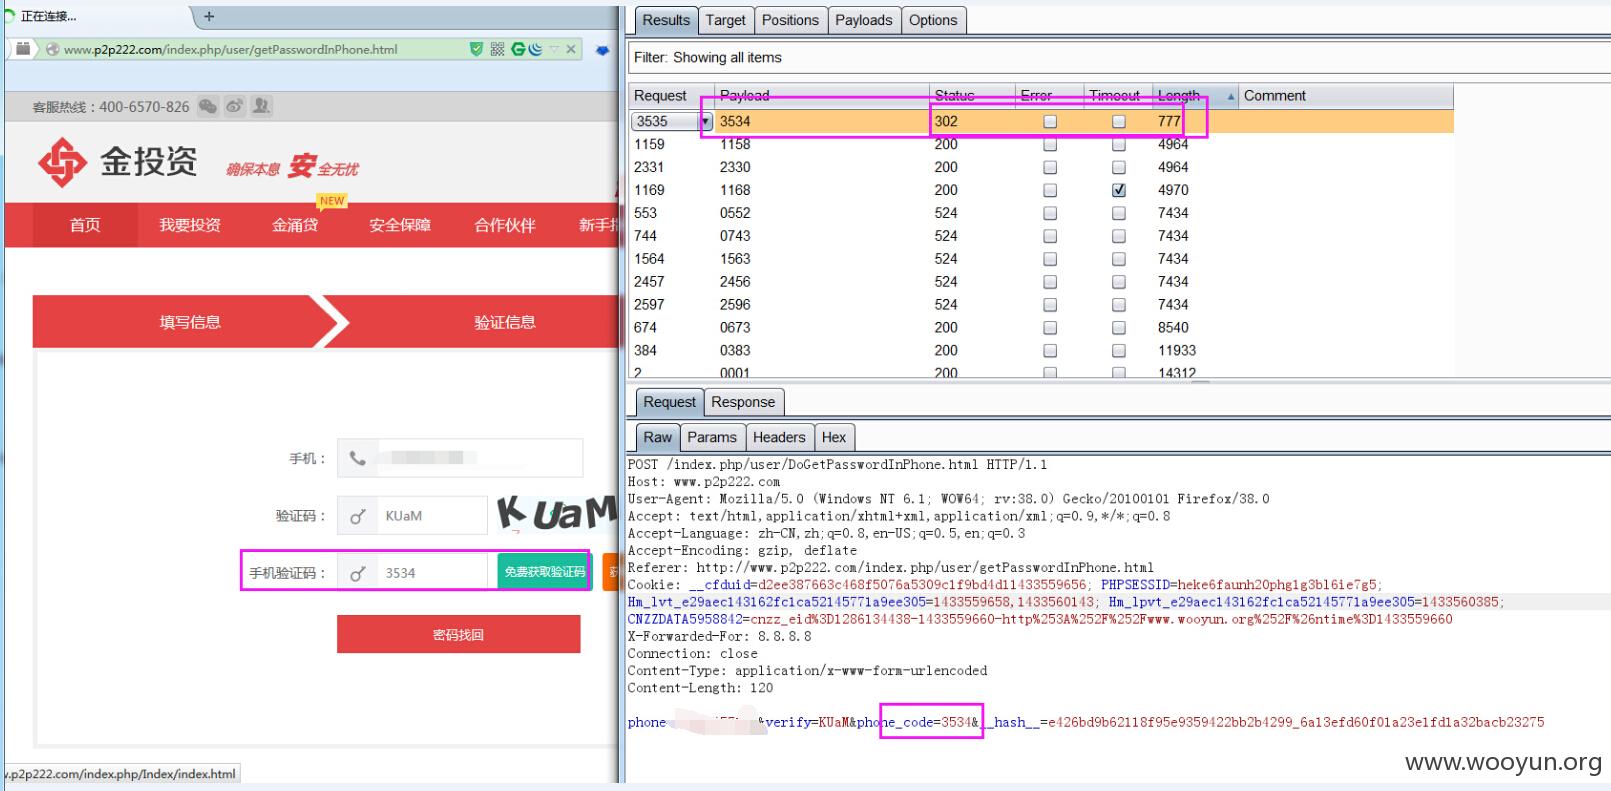Image resolution: width=1611 pixels, height=791 pixels.
Task: Toggle Error checkbox in row 3535
Action: point(1050,121)
